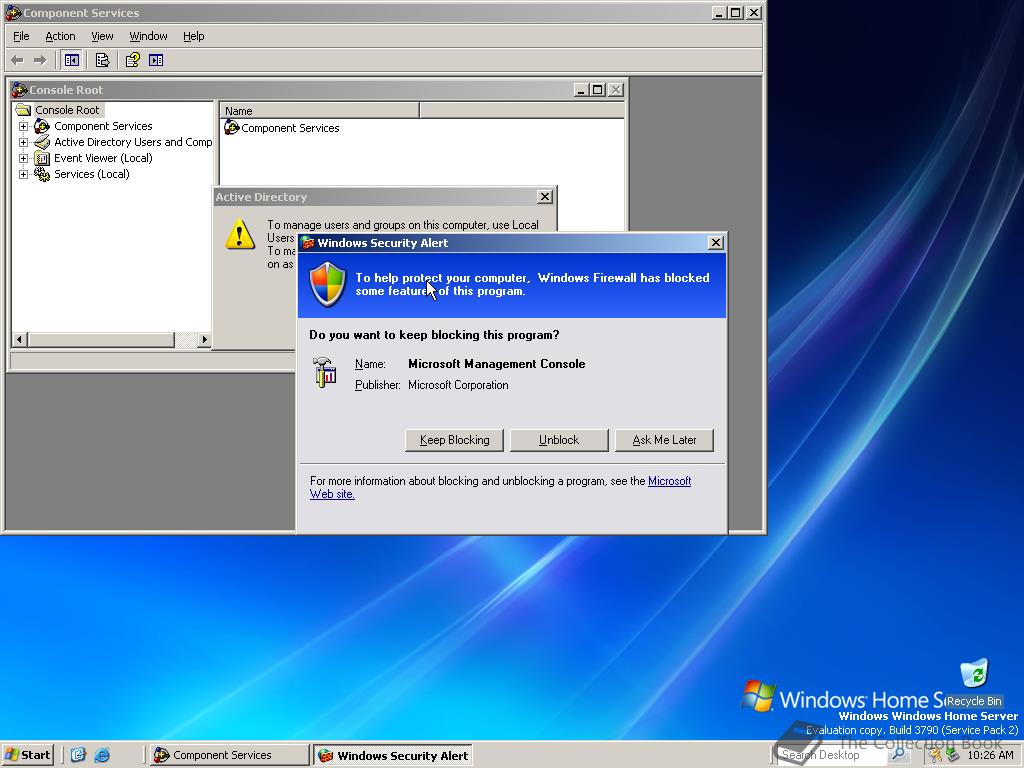Select the Event Viewer (Local) node icon
The image size is (1024, 768).
pyautogui.click(x=42, y=158)
